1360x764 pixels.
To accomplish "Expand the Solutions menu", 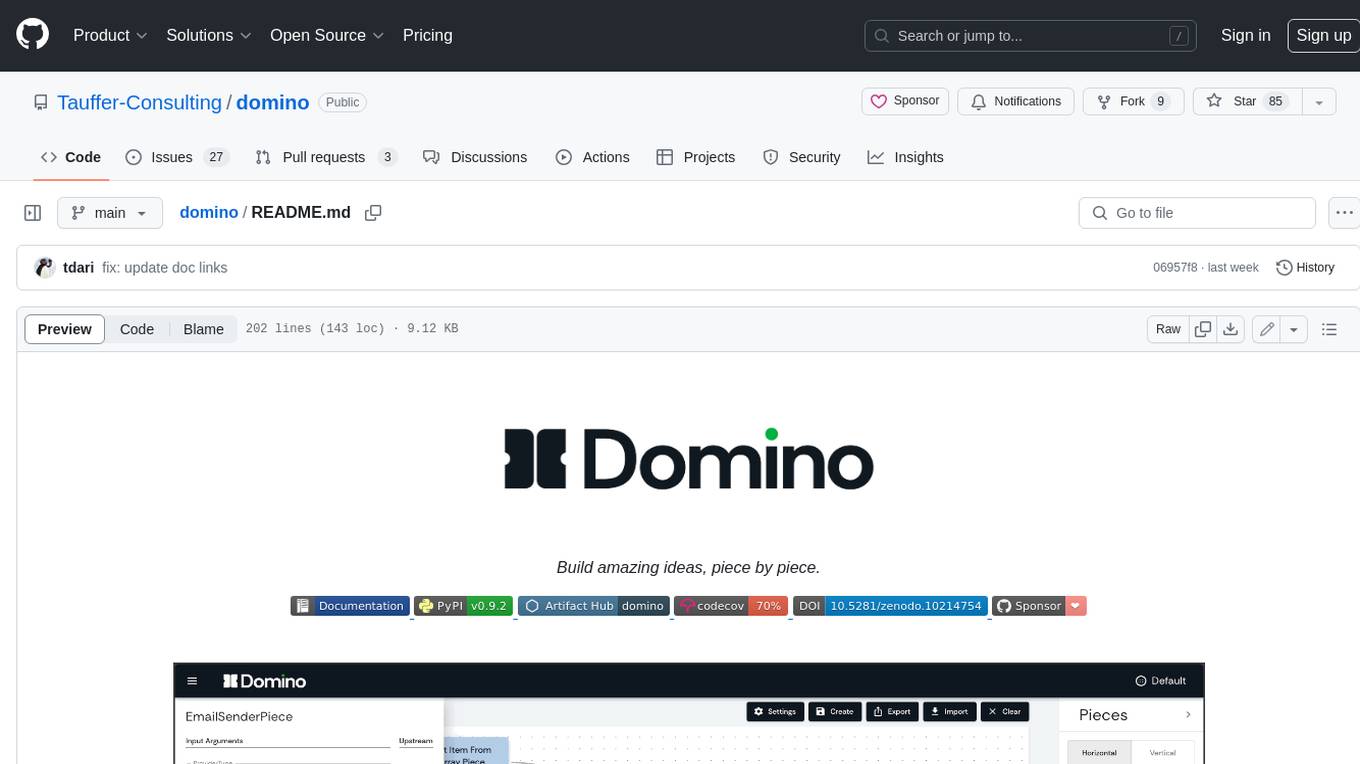I will click(208, 35).
